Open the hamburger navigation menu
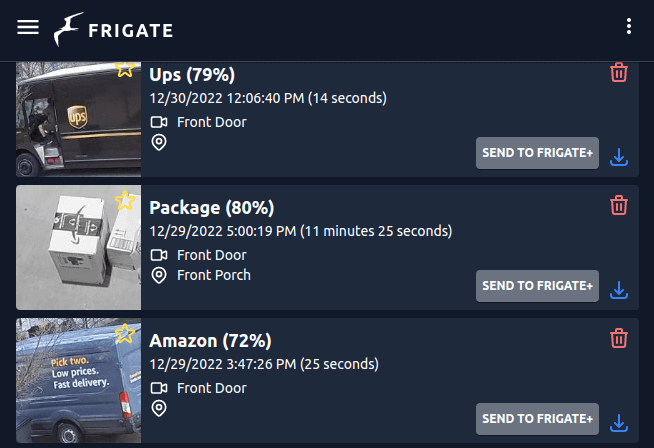 click(28, 27)
